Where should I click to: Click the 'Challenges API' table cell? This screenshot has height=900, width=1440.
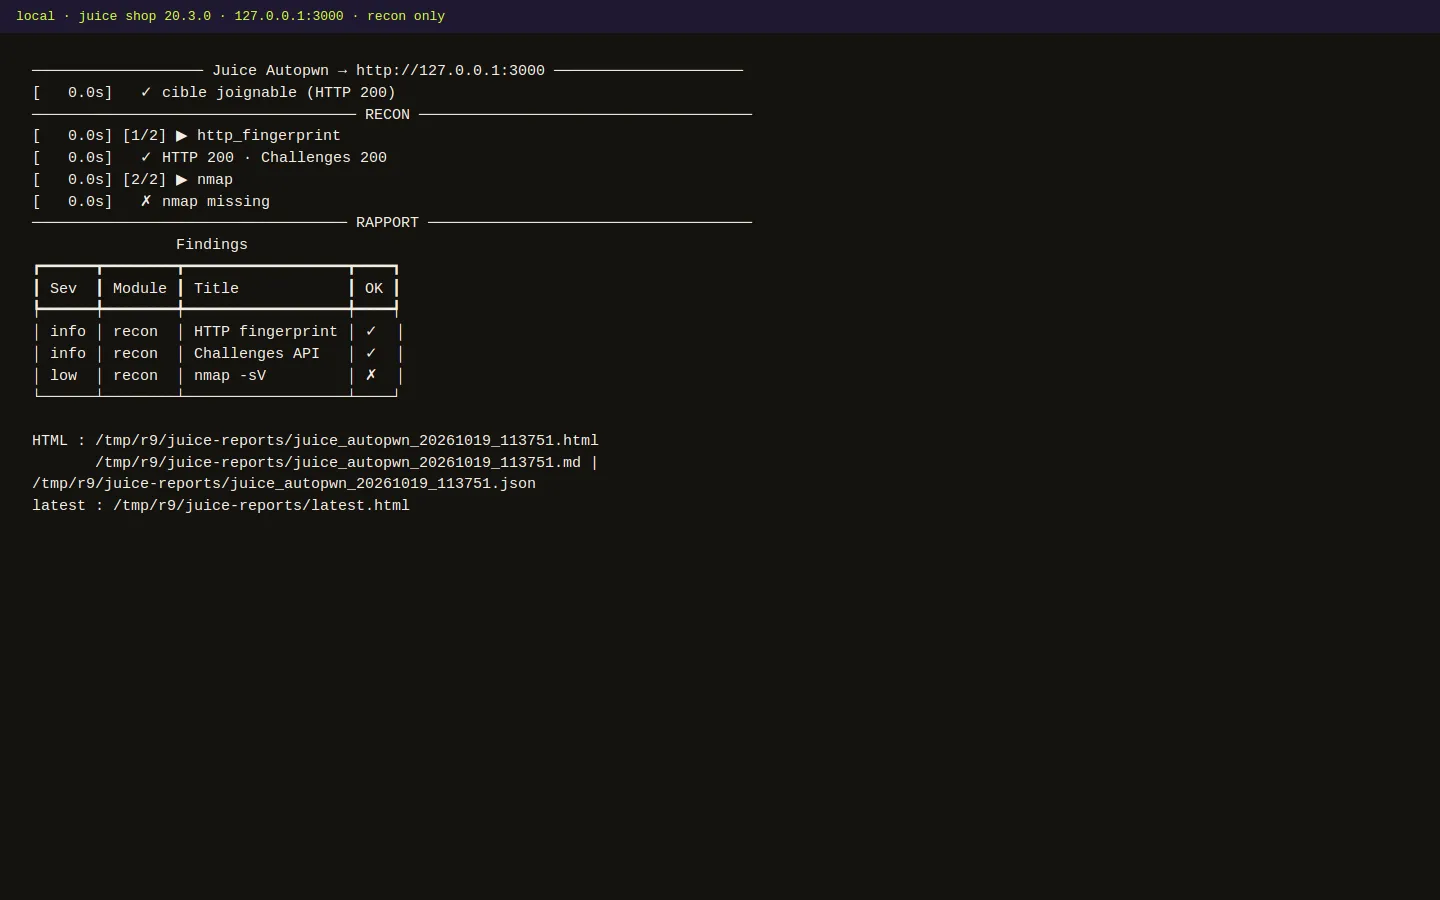point(257,354)
